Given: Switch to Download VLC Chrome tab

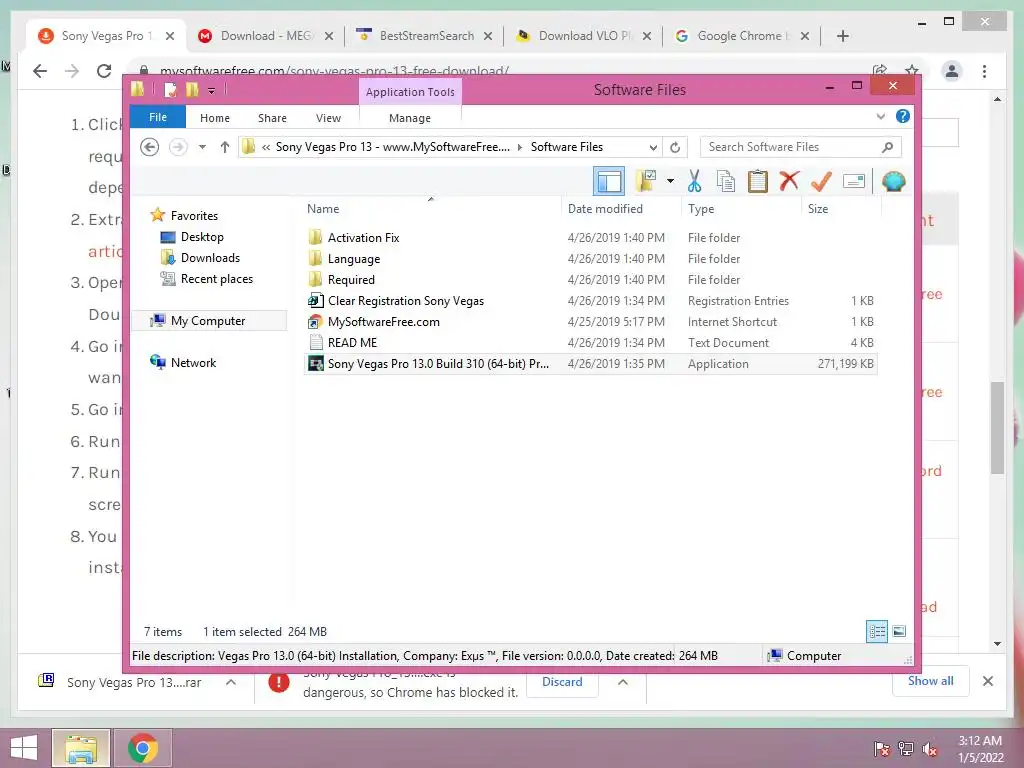Looking at the screenshot, I should (584, 36).
